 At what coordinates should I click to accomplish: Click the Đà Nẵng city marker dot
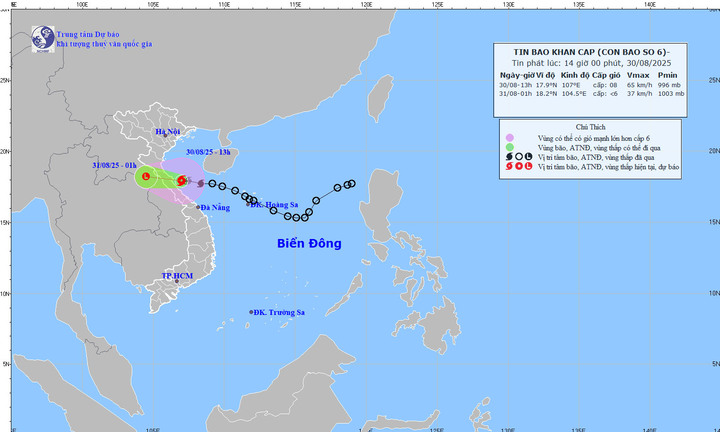point(198,207)
